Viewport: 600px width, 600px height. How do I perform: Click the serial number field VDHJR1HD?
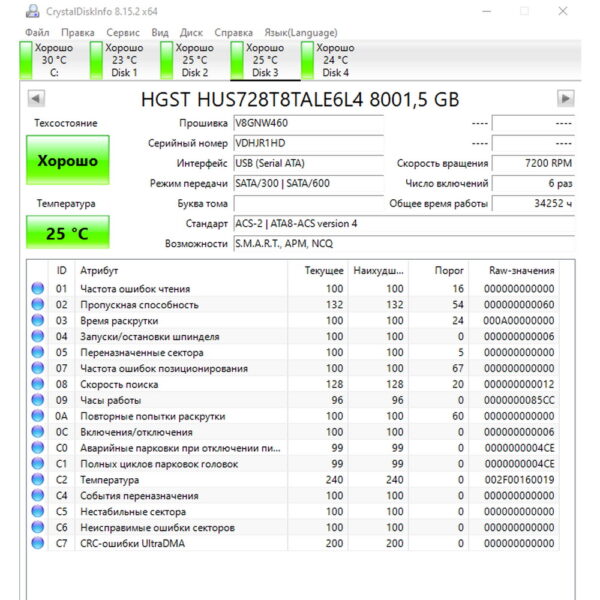click(308, 143)
